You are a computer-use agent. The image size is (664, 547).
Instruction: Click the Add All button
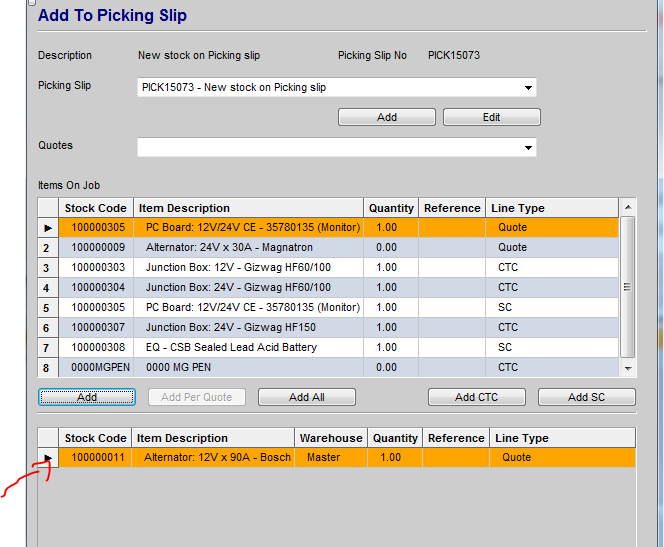tap(306, 397)
